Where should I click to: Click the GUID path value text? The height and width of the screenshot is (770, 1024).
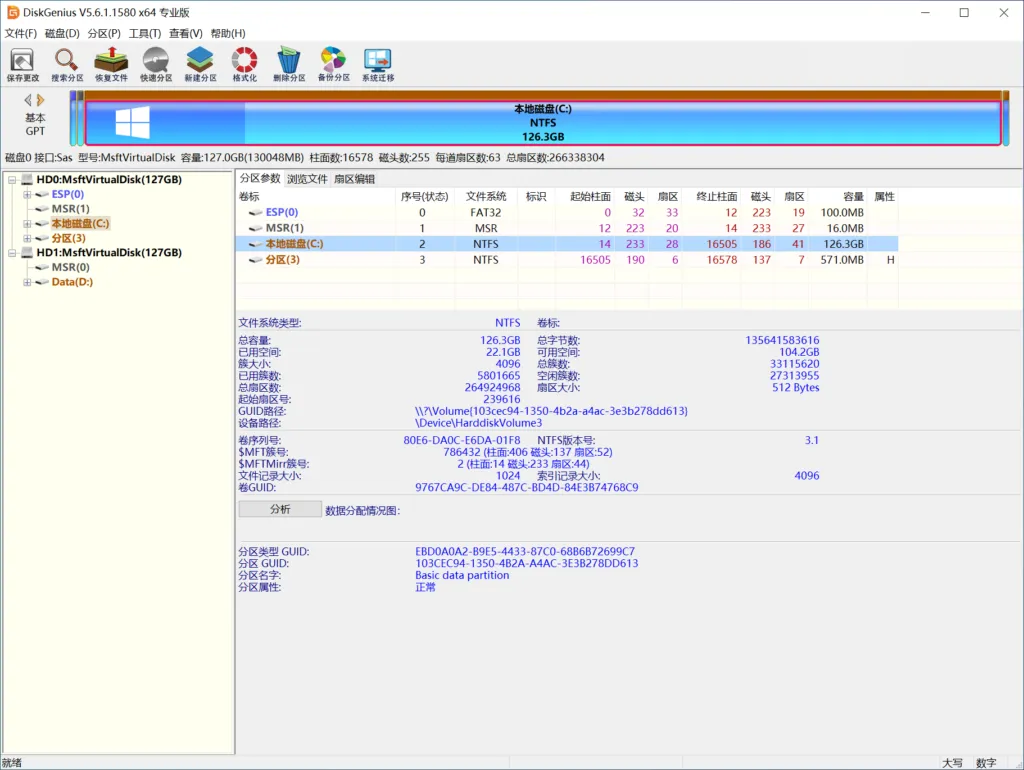pos(551,411)
